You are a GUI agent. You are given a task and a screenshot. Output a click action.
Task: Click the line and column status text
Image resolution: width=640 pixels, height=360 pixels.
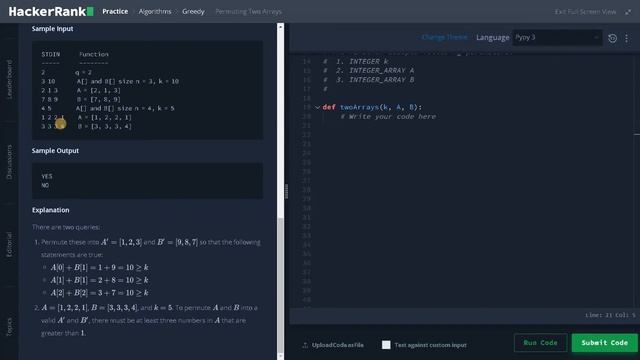[611, 315]
